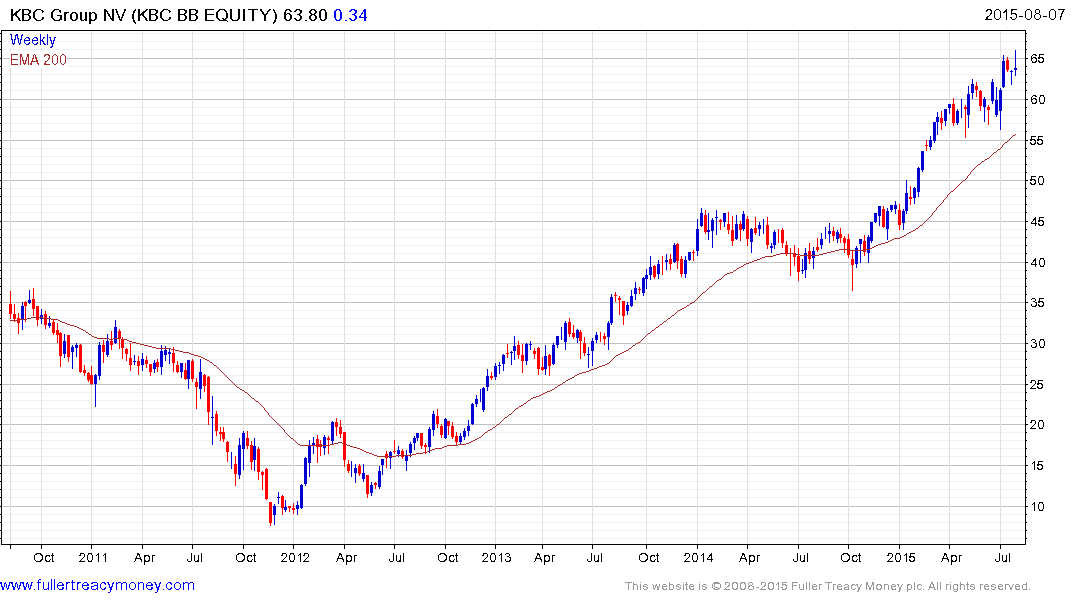
Task: Click the date 2015-08-07
Action: 1024,14
